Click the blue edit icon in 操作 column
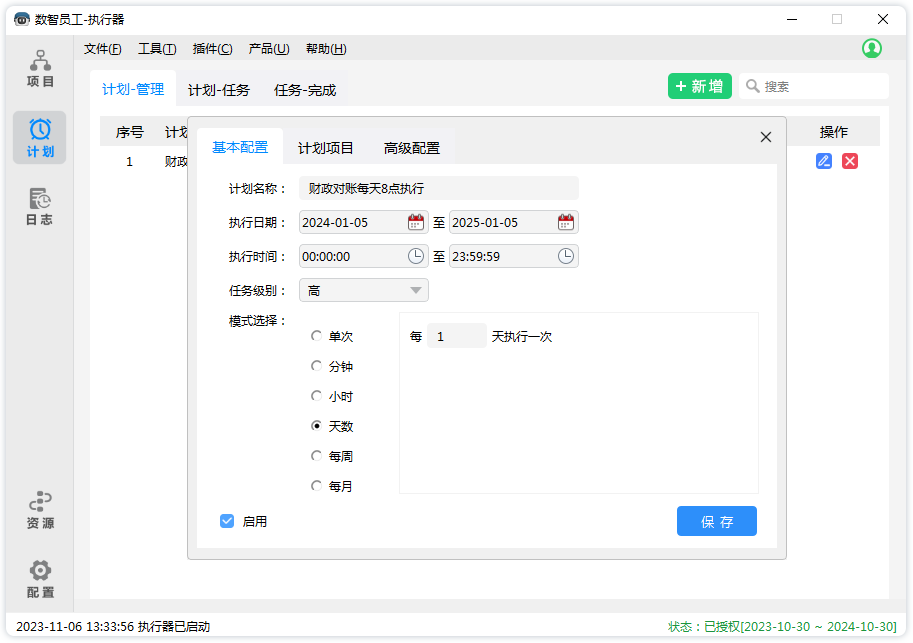Image resolution: width=913 pixels, height=643 pixels. click(x=824, y=161)
